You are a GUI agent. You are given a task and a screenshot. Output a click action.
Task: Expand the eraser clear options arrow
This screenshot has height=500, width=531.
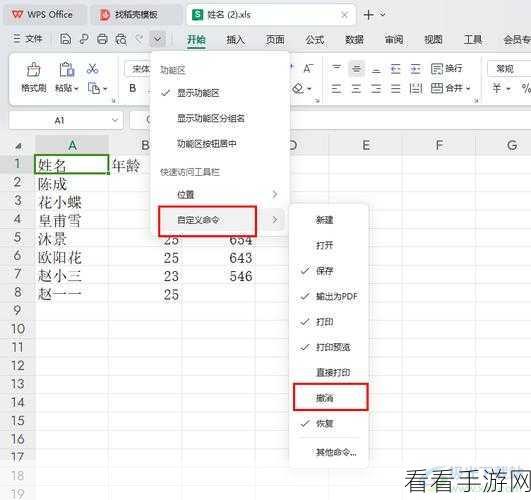(x=310, y=89)
